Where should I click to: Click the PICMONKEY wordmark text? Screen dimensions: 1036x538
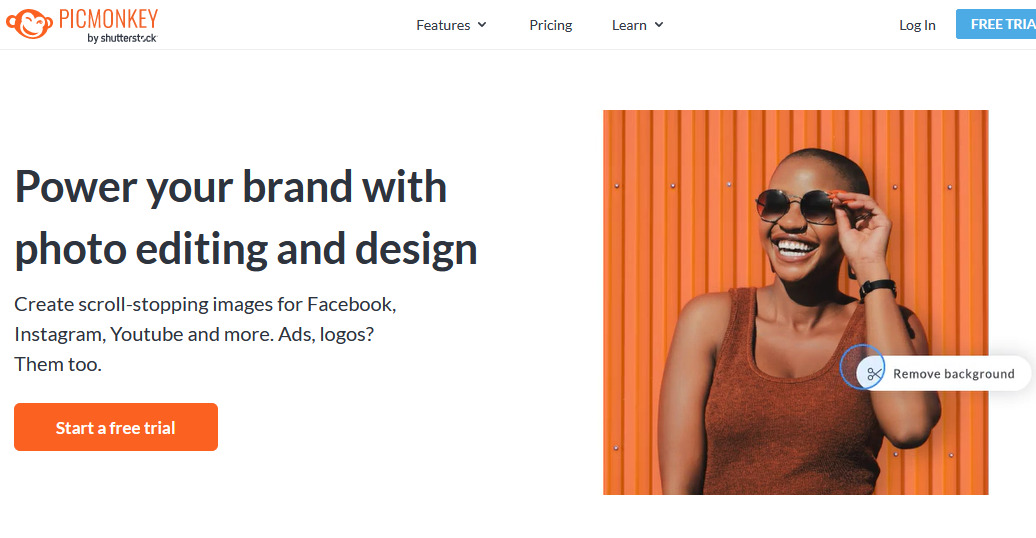click(108, 18)
